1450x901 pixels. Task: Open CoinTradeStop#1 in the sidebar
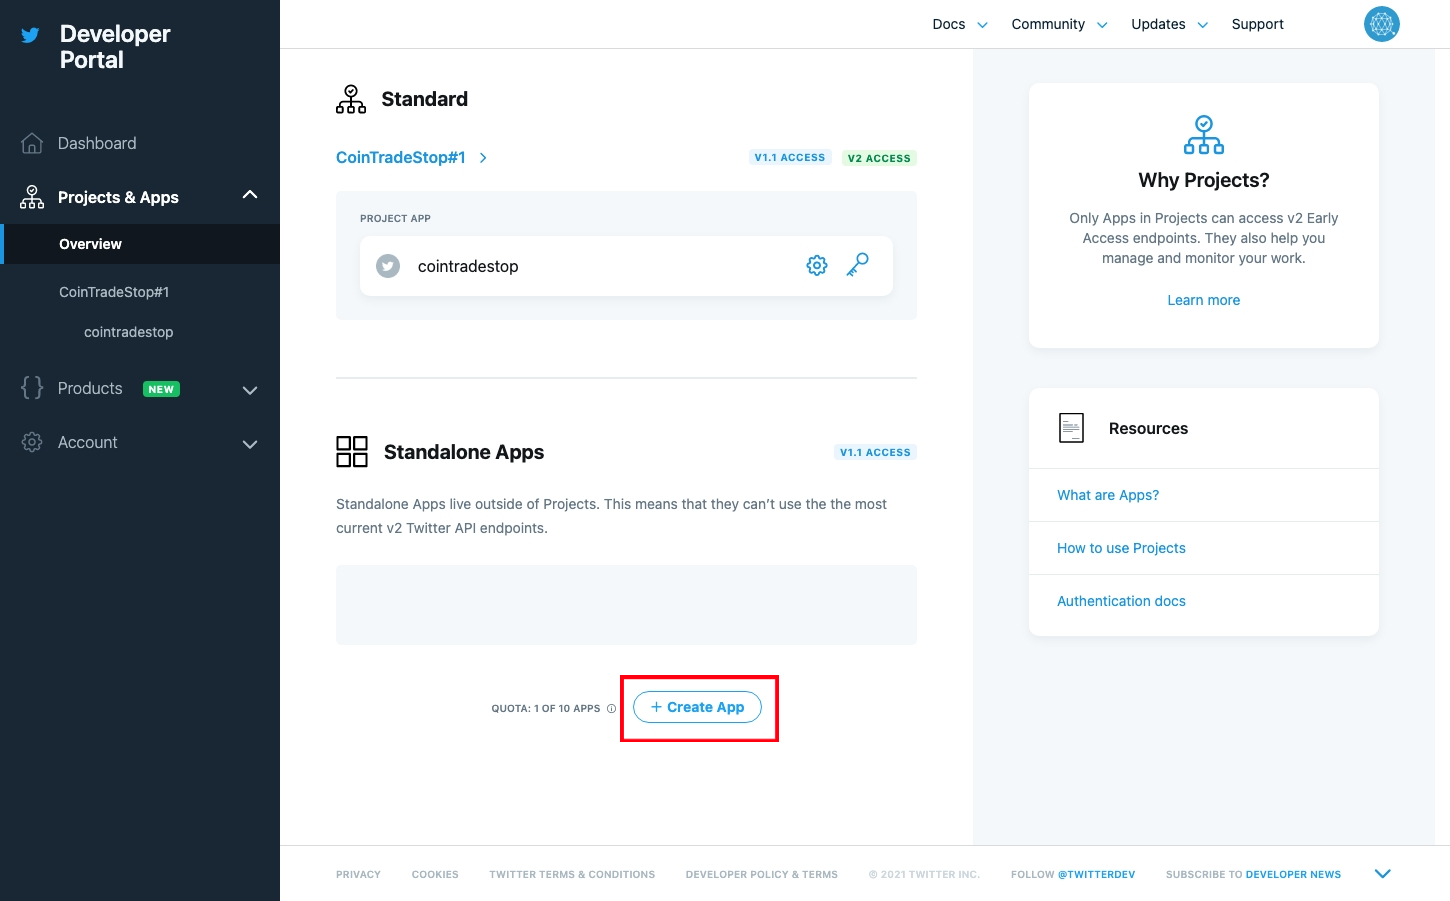point(114,292)
